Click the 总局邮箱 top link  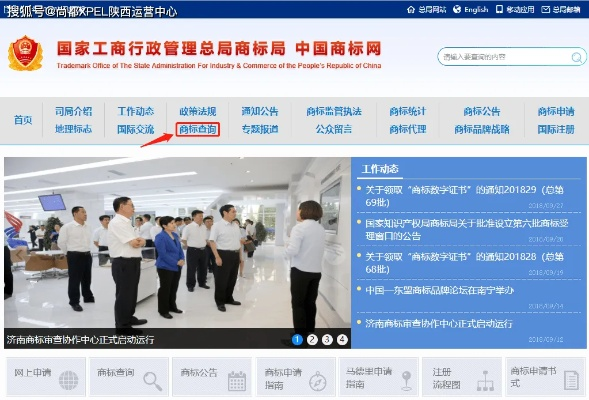(x=566, y=9)
